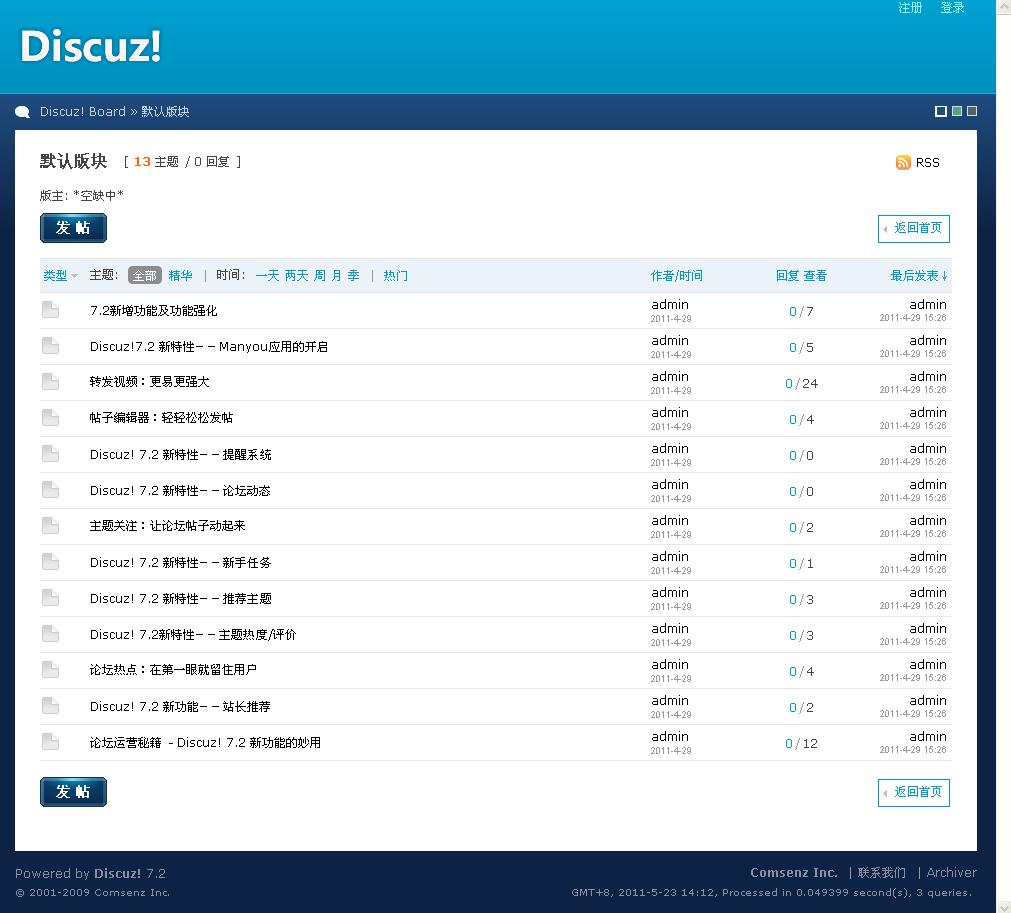
Task: Click the Discuz! link in Powered by footer
Action: [x=117, y=874]
